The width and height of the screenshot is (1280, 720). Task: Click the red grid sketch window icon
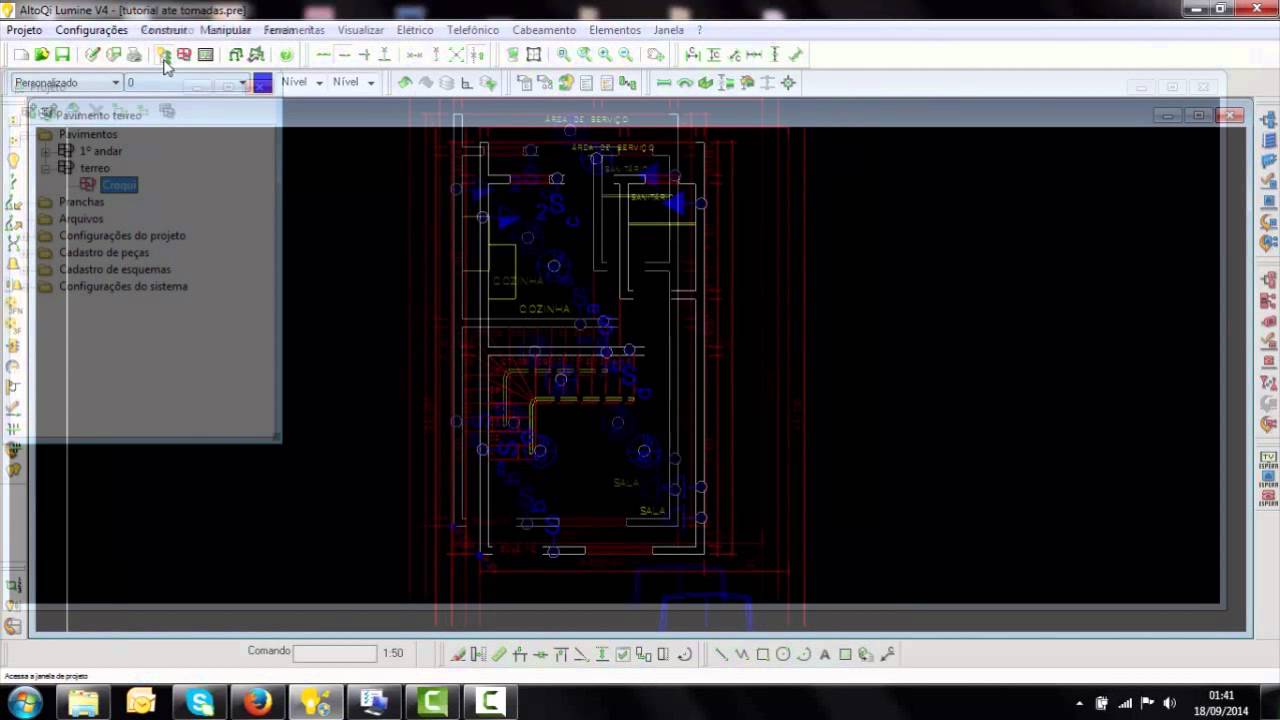pos(184,55)
